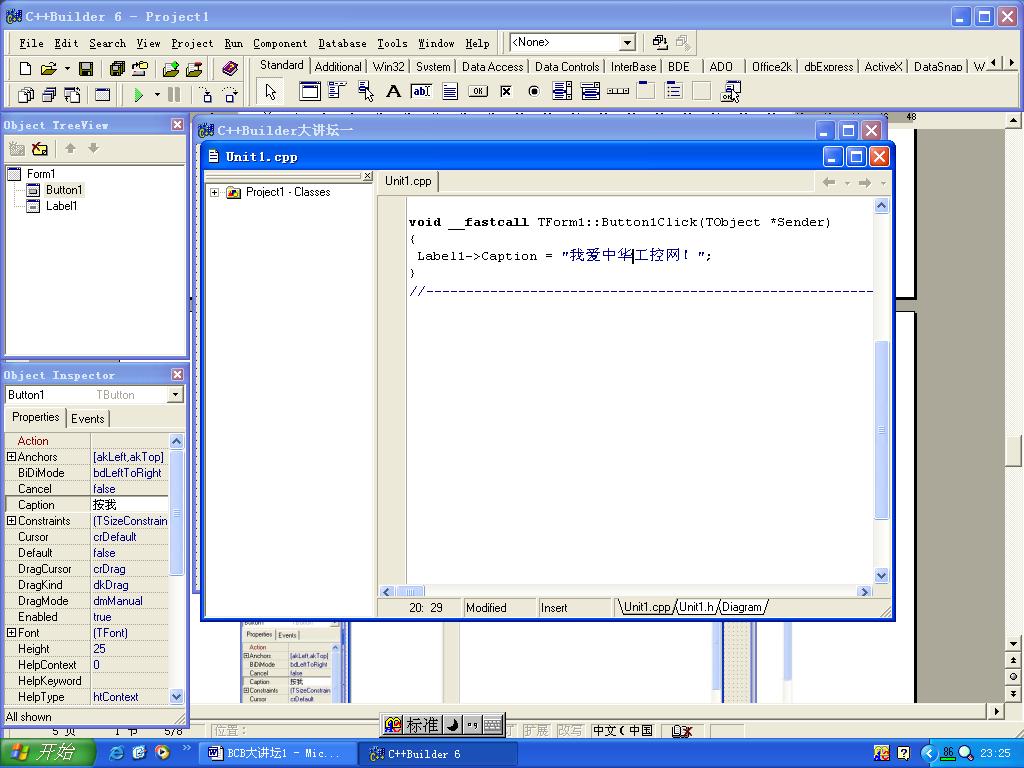This screenshot has height=768, width=1024.
Task: Open the Project menu
Action: [x=191, y=43]
